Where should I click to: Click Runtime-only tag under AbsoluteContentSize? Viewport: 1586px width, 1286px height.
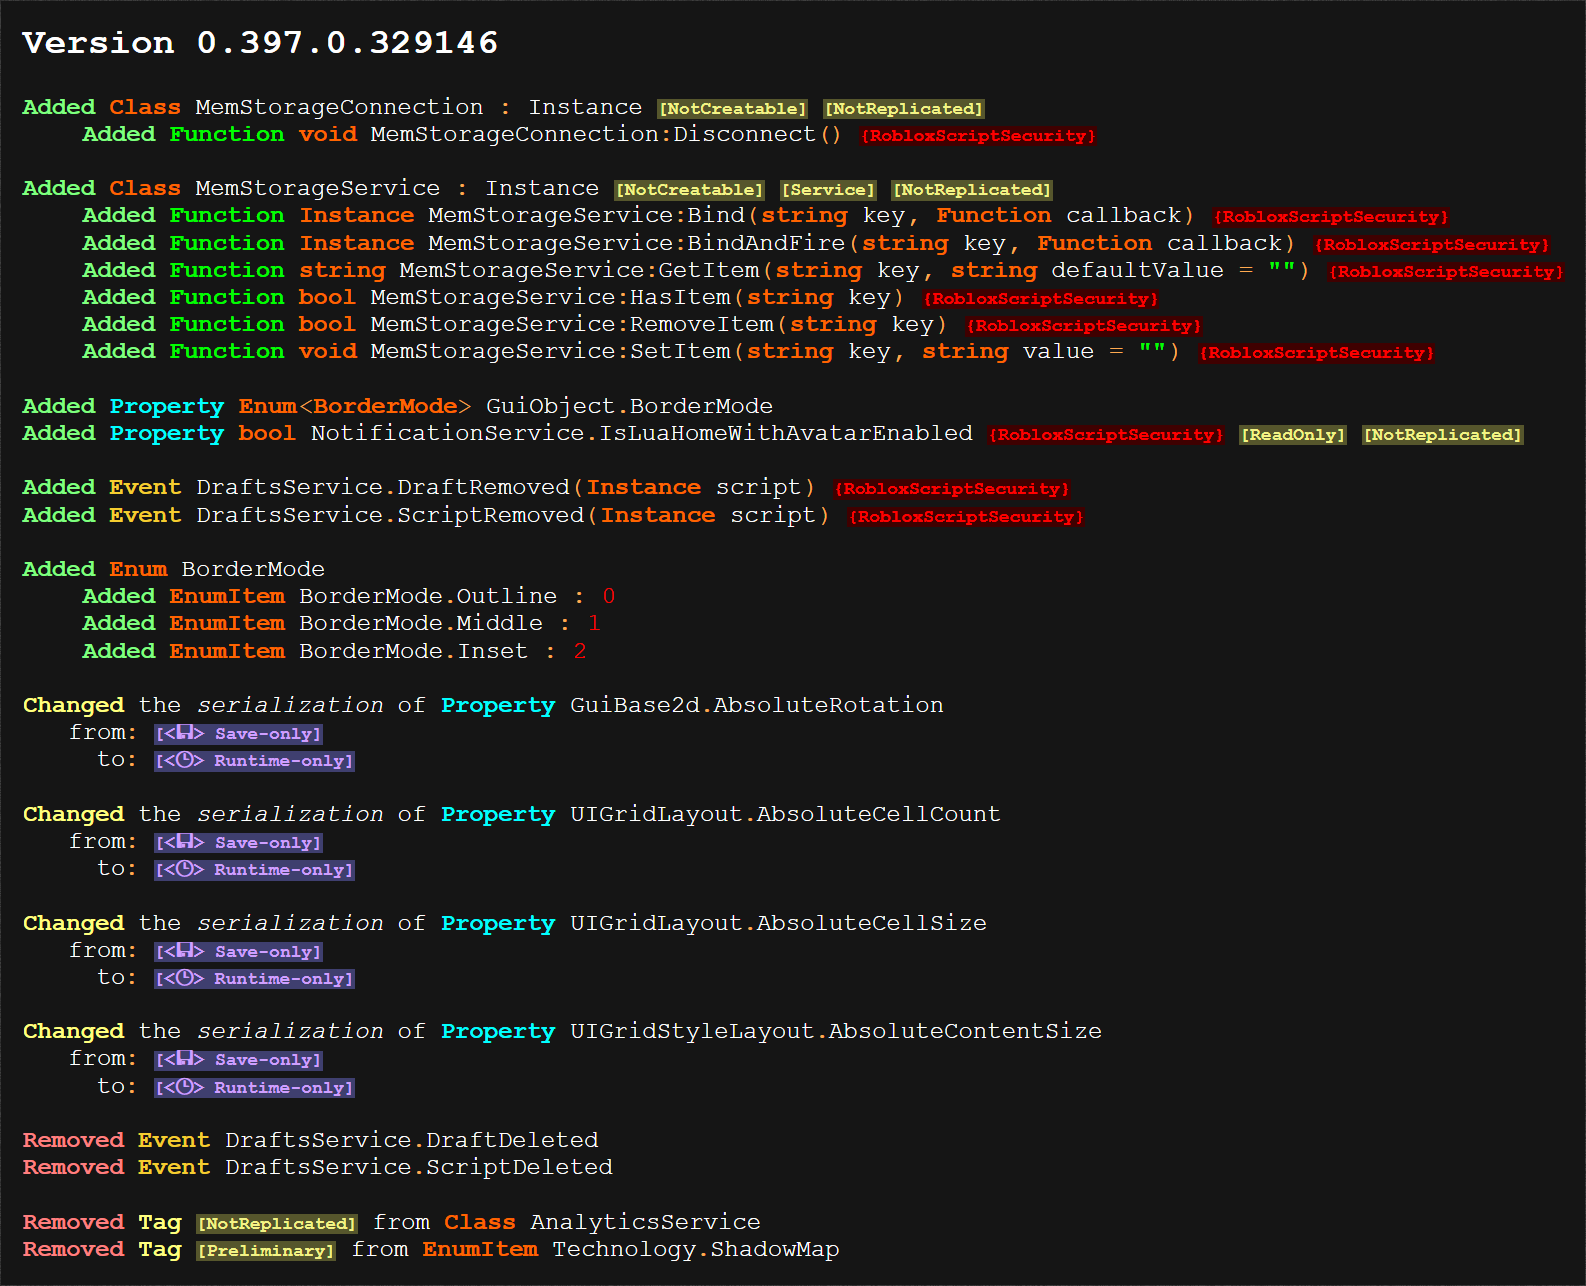[x=255, y=1087]
